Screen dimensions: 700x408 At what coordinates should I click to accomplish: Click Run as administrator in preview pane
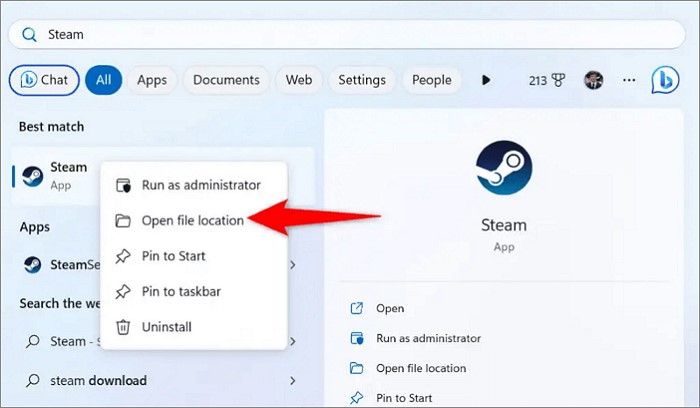click(429, 338)
